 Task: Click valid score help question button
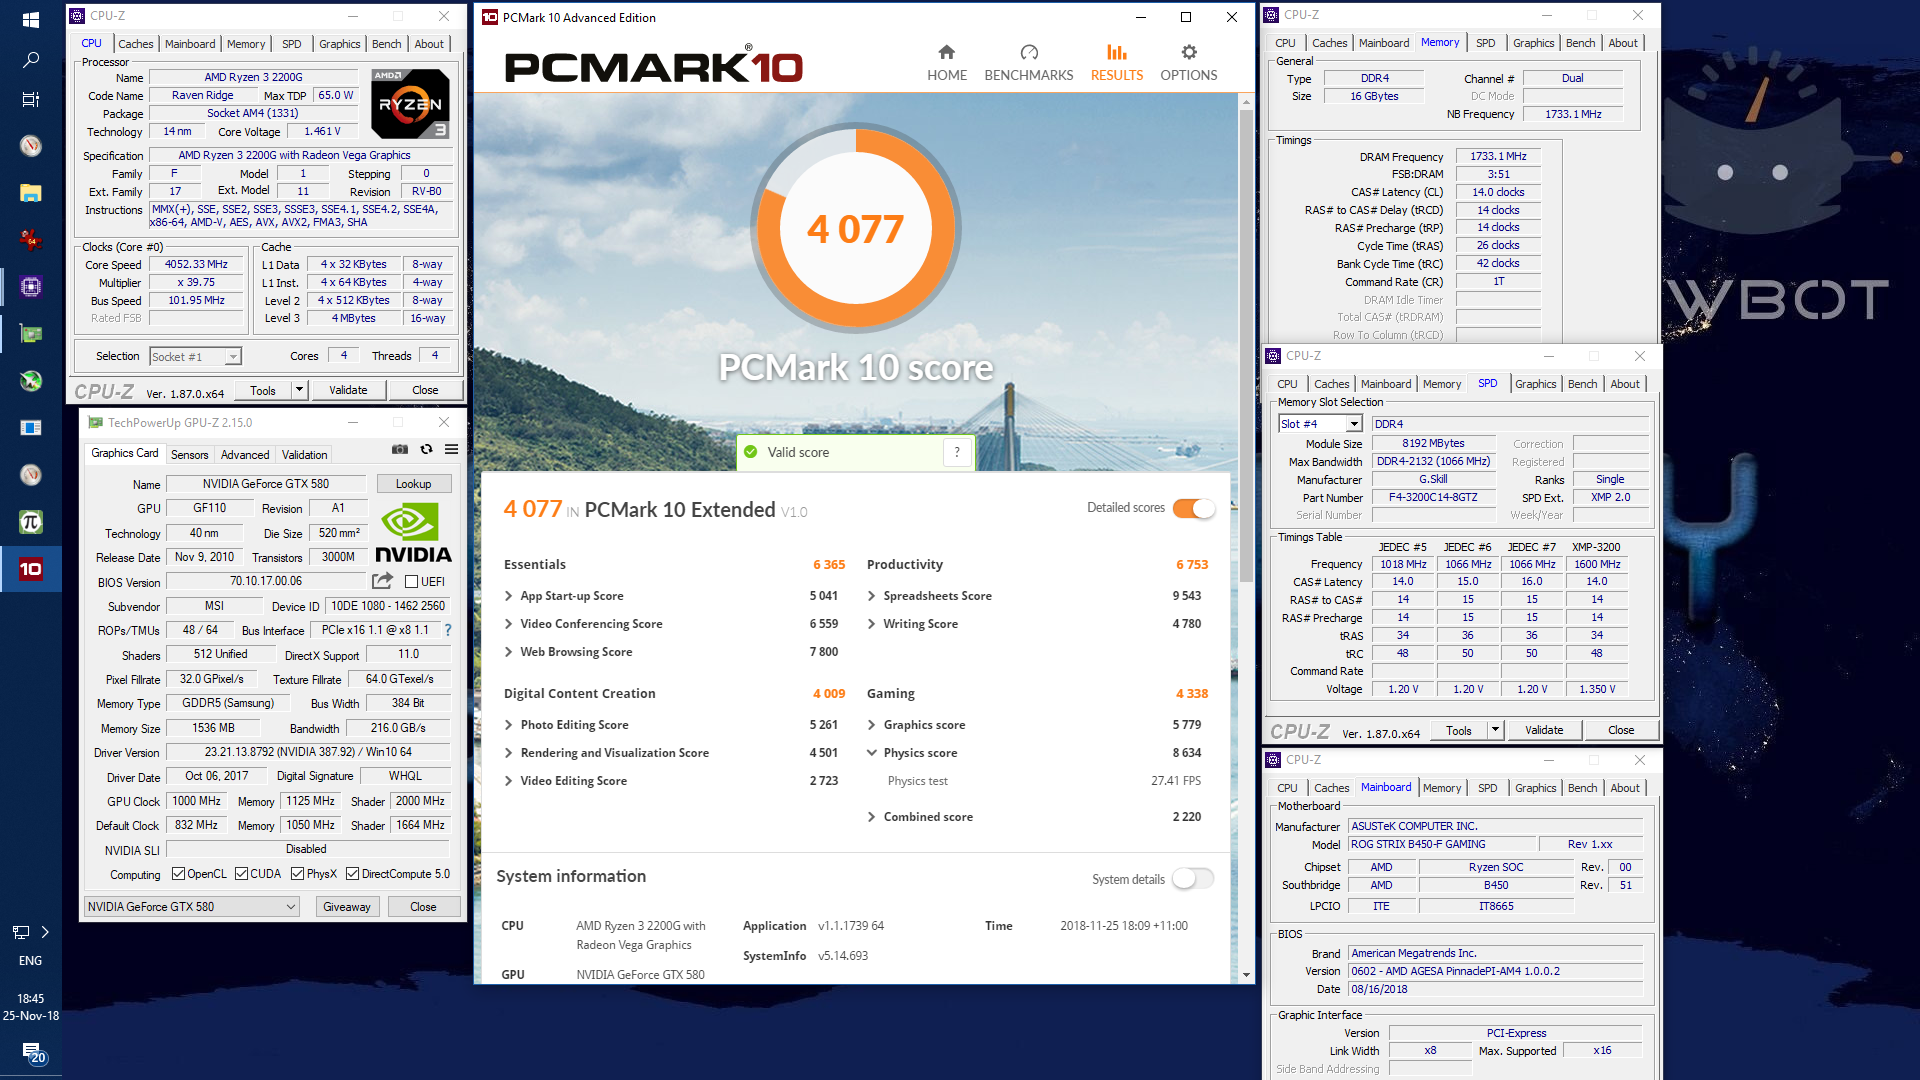point(957,452)
